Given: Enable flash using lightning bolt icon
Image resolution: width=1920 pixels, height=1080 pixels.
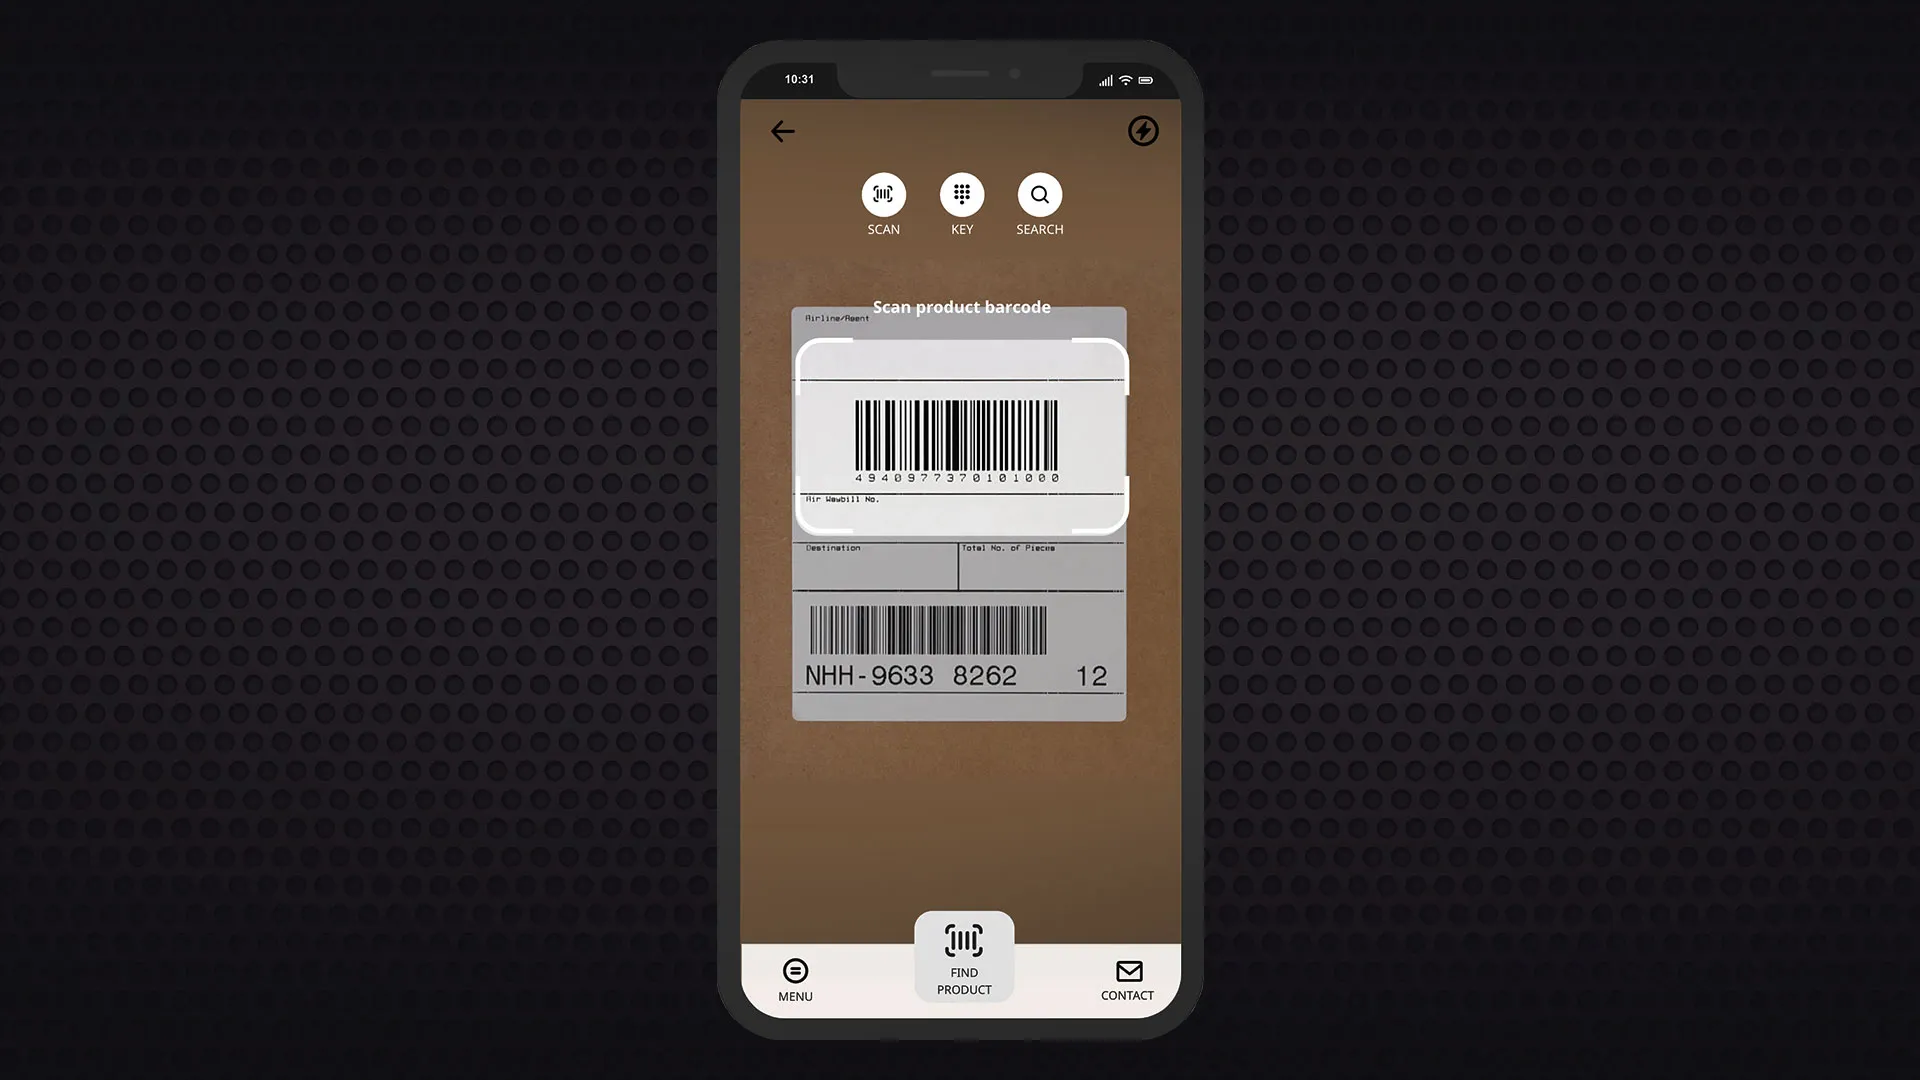Looking at the screenshot, I should 1142,131.
